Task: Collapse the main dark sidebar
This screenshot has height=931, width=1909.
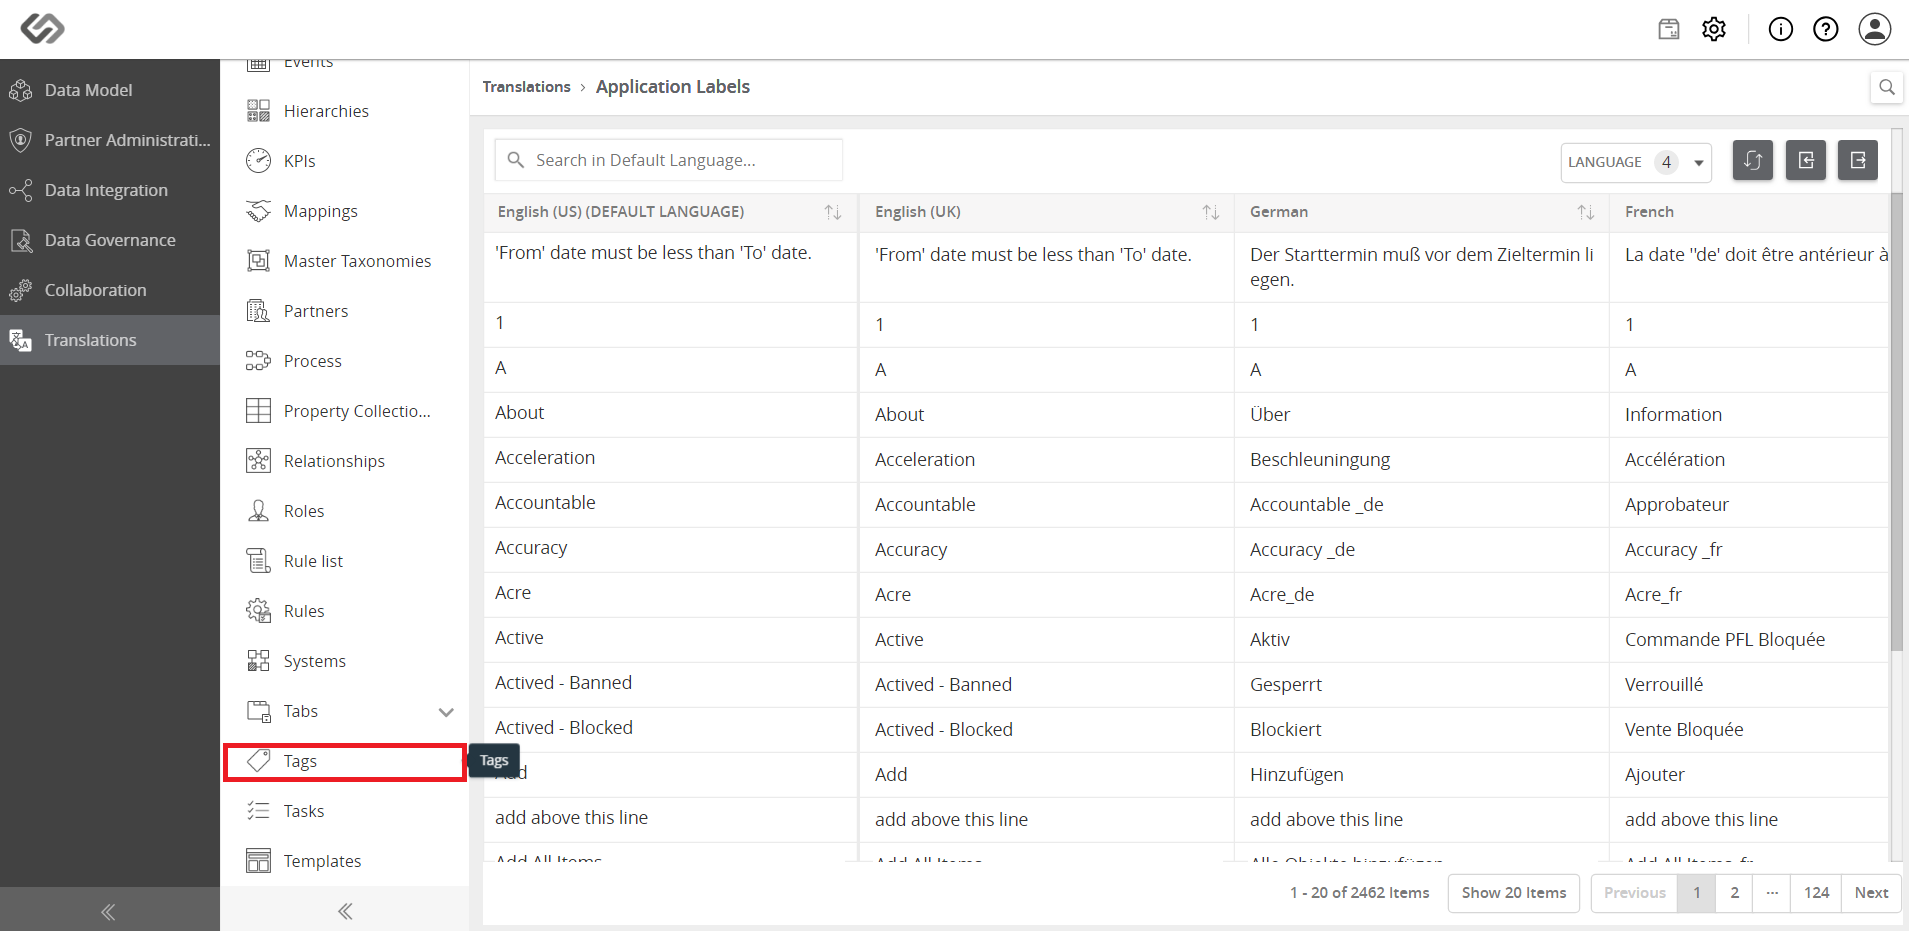Action: coord(109,911)
